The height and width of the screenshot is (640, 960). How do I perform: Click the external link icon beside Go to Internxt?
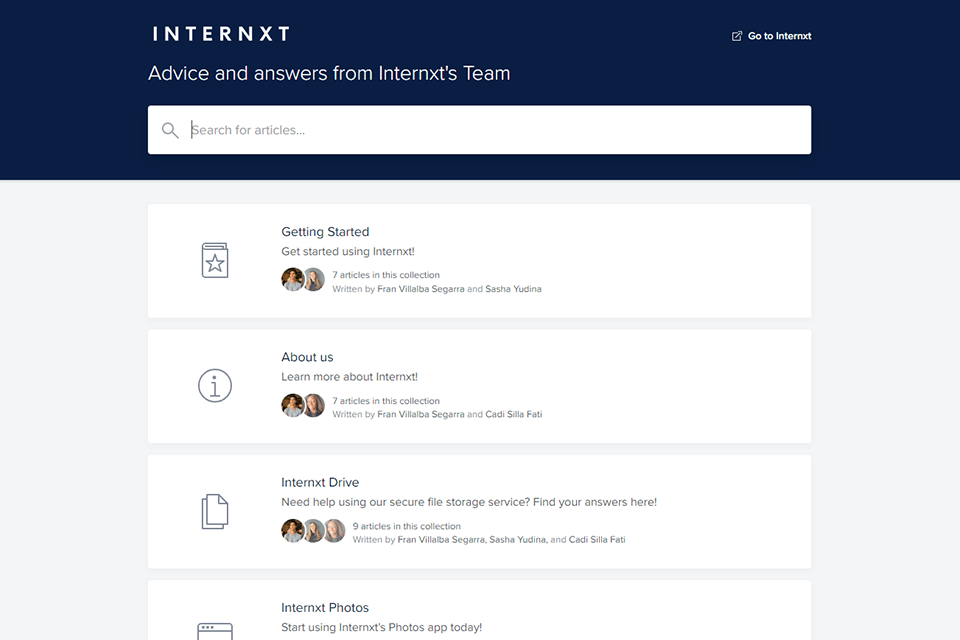(737, 36)
